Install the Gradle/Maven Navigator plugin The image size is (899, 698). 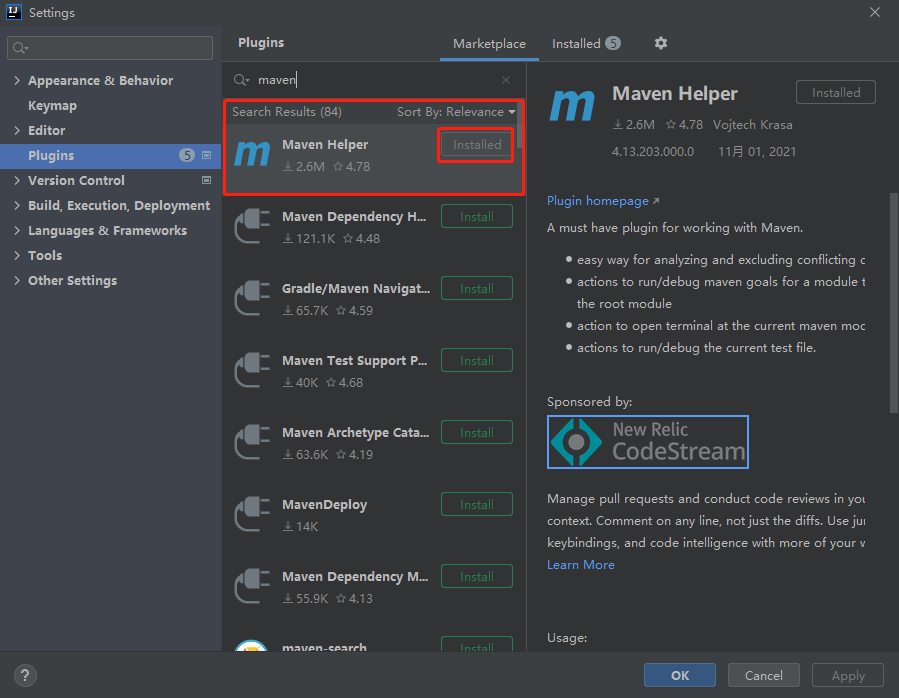[476, 288]
